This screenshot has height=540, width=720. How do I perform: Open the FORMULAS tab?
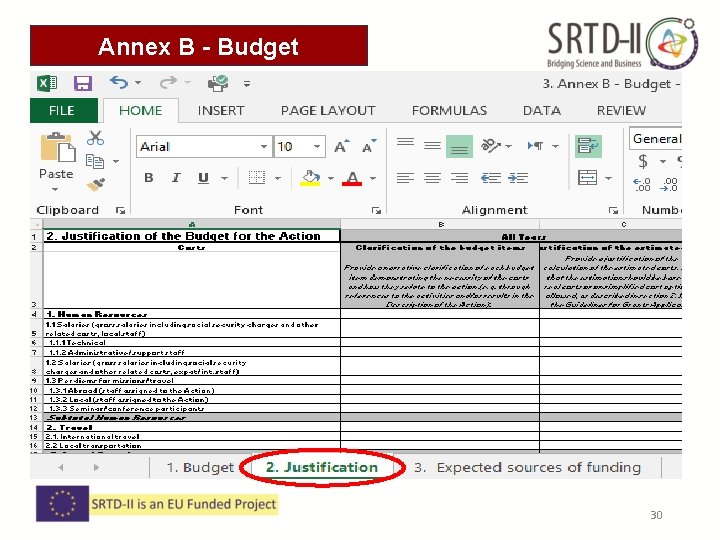click(449, 111)
